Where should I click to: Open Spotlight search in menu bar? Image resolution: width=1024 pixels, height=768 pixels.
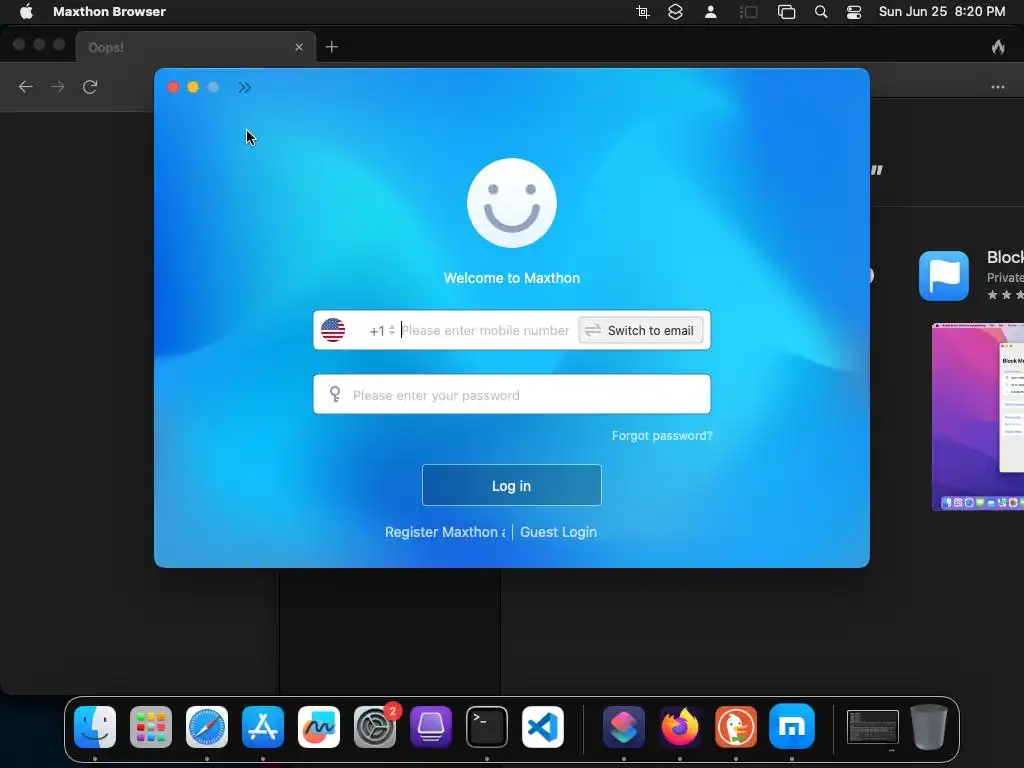(821, 12)
